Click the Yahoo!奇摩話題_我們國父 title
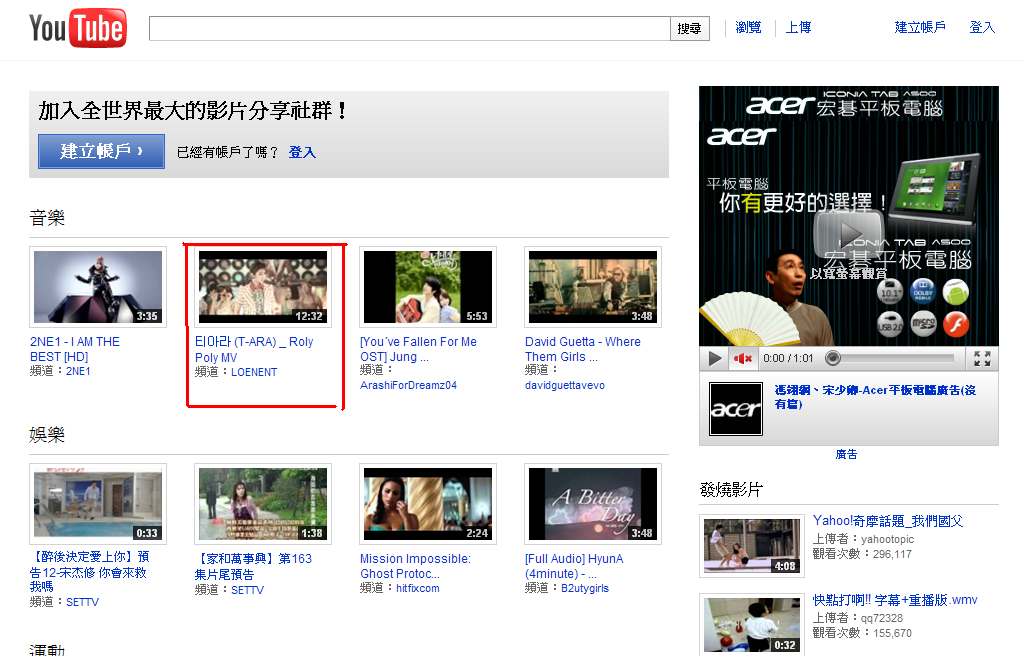The image size is (1023, 656). pyautogui.click(x=888, y=521)
